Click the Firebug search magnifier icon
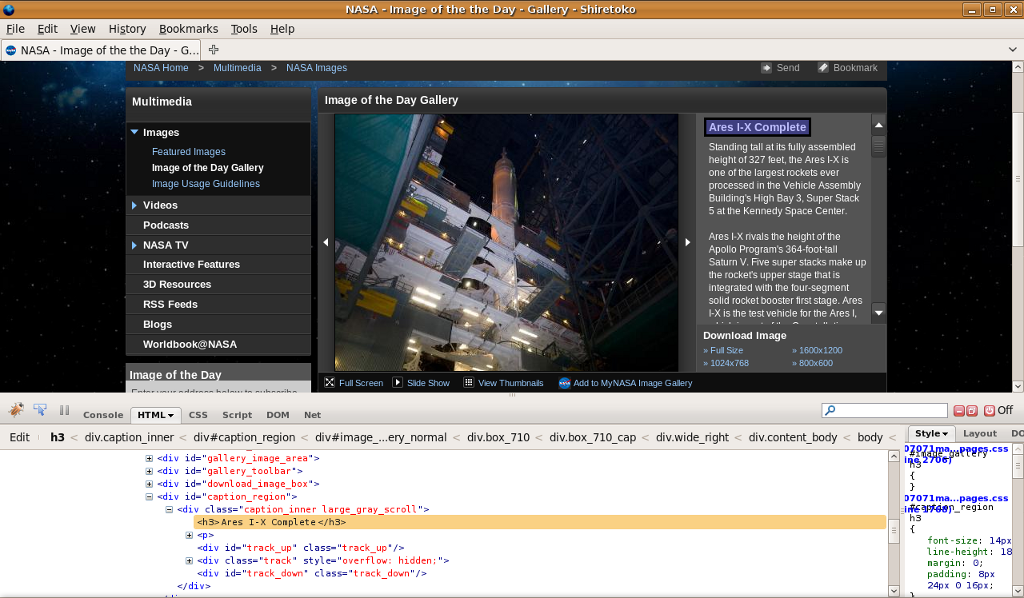This screenshot has height=598, width=1024. tap(830, 410)
